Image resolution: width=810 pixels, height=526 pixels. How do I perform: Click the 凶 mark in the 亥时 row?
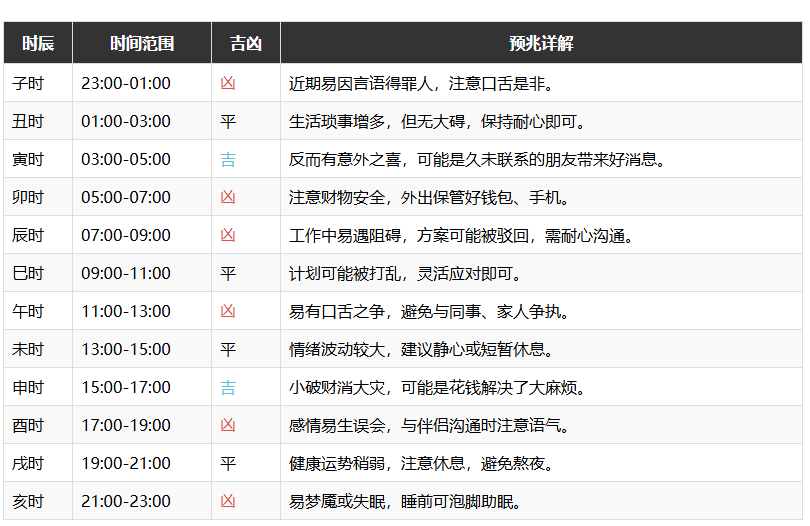228,501
